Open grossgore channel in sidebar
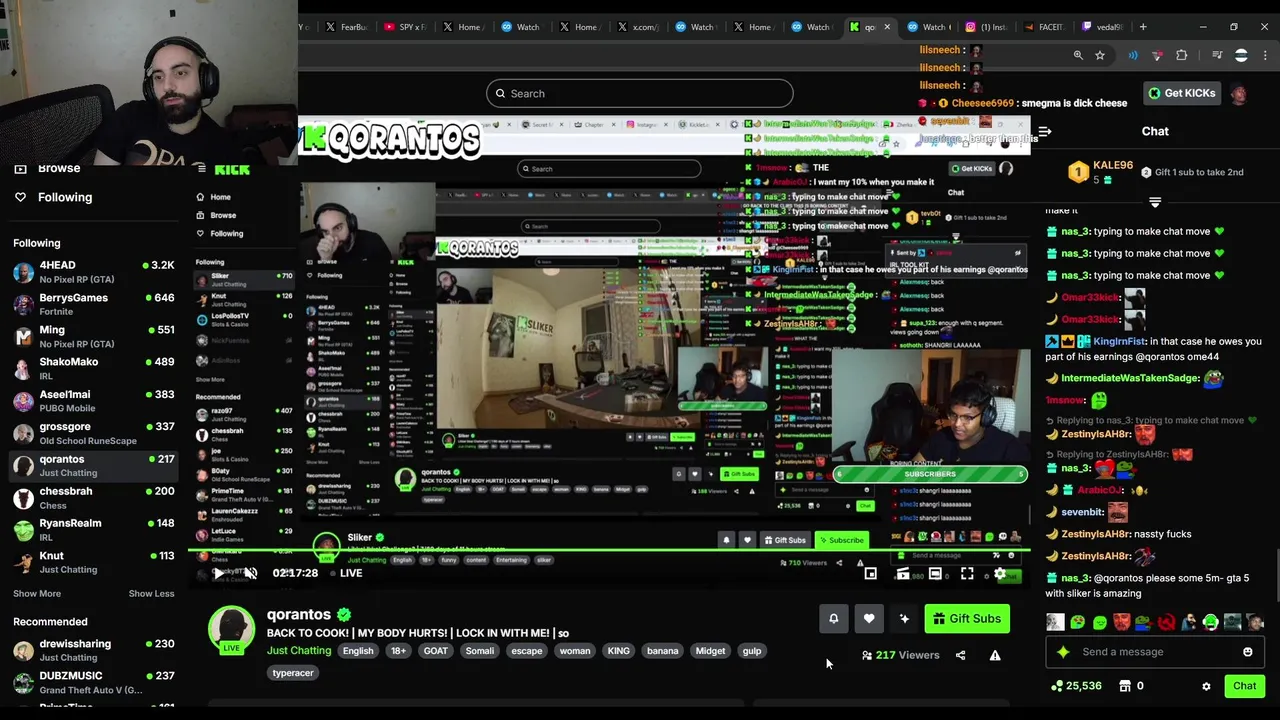Viewport: 1280px width, 720px height. (93, 433)
